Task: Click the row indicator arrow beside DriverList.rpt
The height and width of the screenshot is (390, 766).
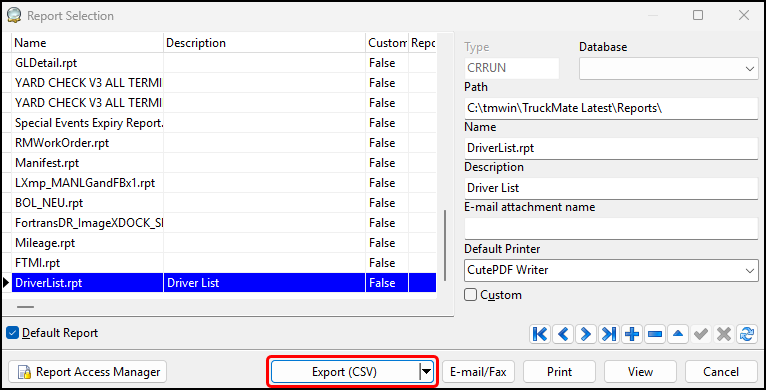Action: coord(6,283)
